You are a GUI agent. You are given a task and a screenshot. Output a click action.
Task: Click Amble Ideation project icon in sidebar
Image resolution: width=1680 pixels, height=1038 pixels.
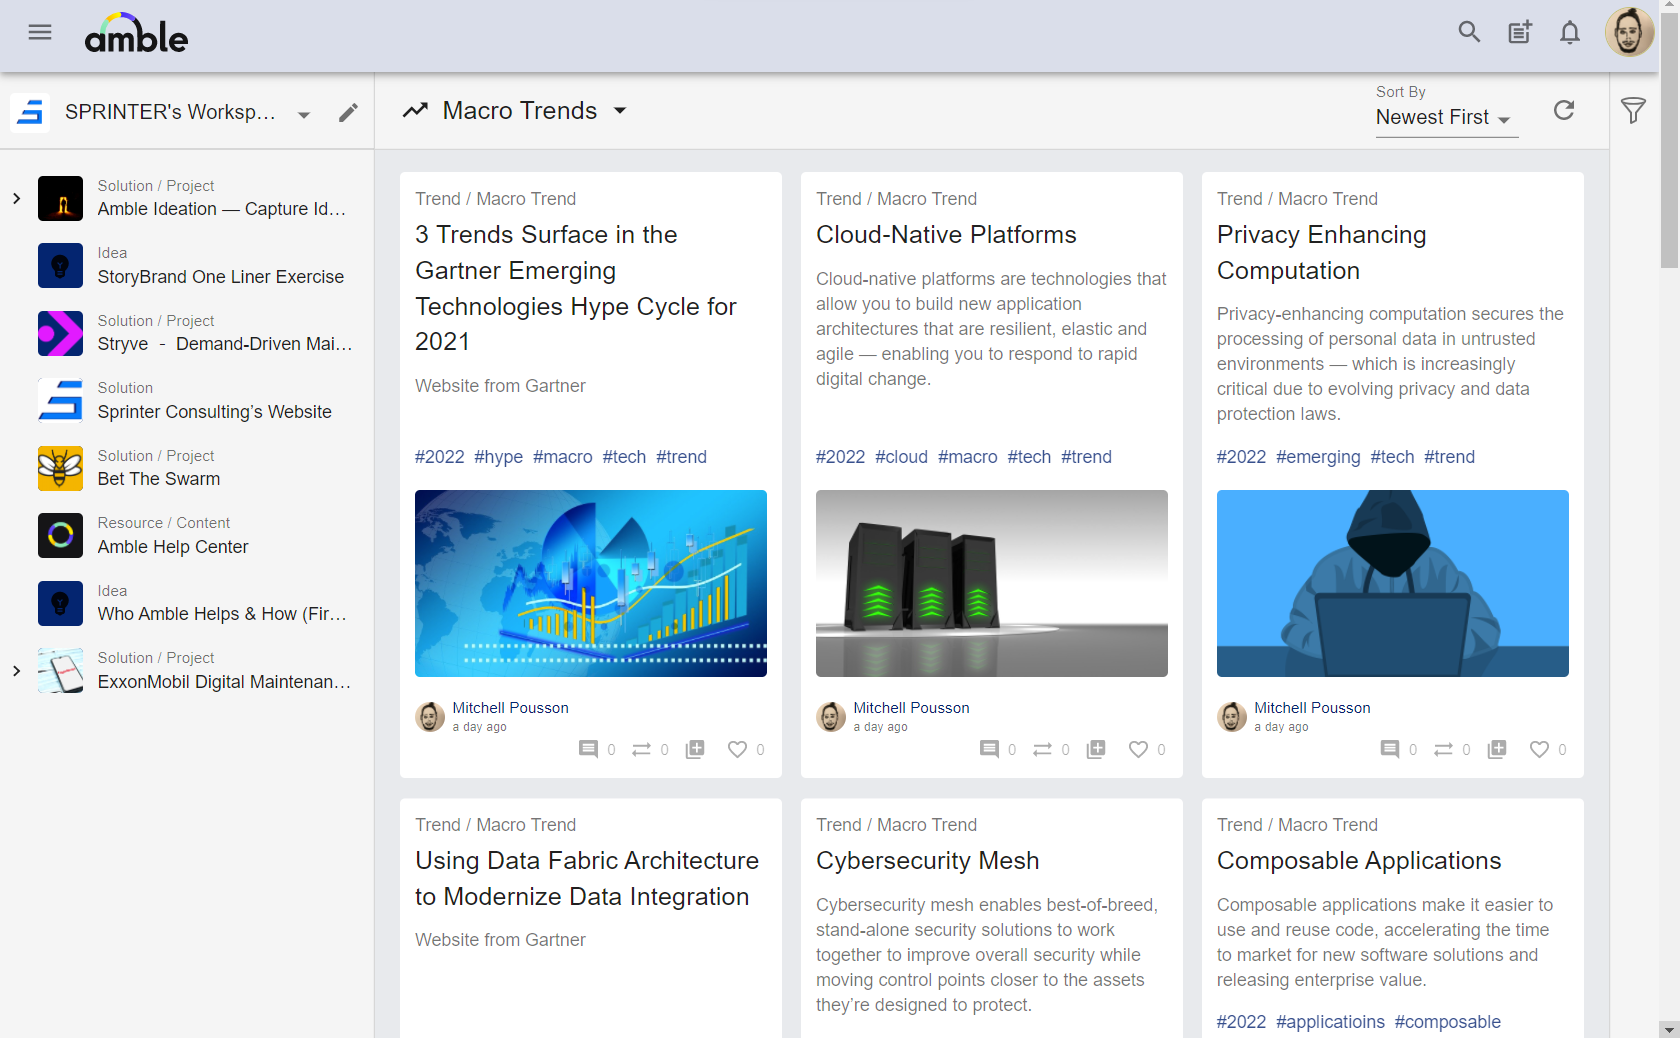coord(60,198)
